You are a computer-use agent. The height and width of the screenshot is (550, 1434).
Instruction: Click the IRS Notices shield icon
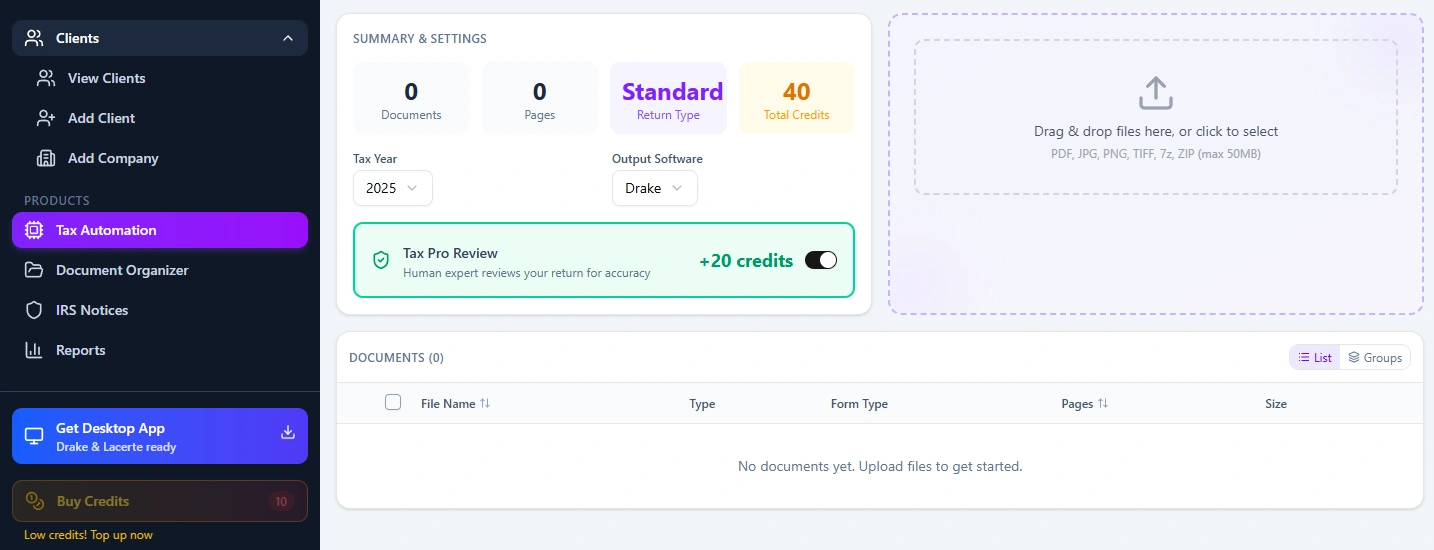(x=34, y=310)
